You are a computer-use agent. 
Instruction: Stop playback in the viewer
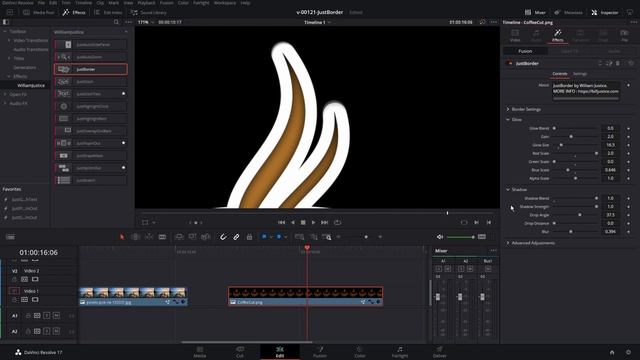click(303, 222)
